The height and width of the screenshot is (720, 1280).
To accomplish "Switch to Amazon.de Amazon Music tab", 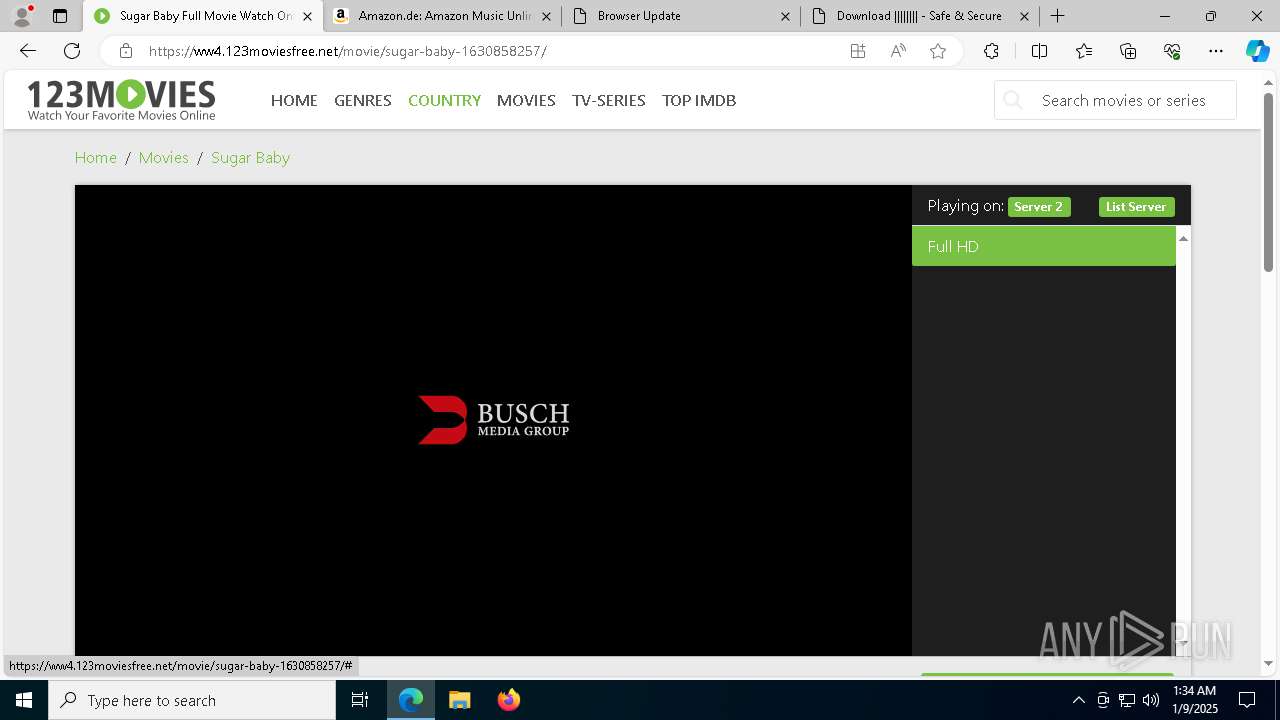I will click(443, 16).
